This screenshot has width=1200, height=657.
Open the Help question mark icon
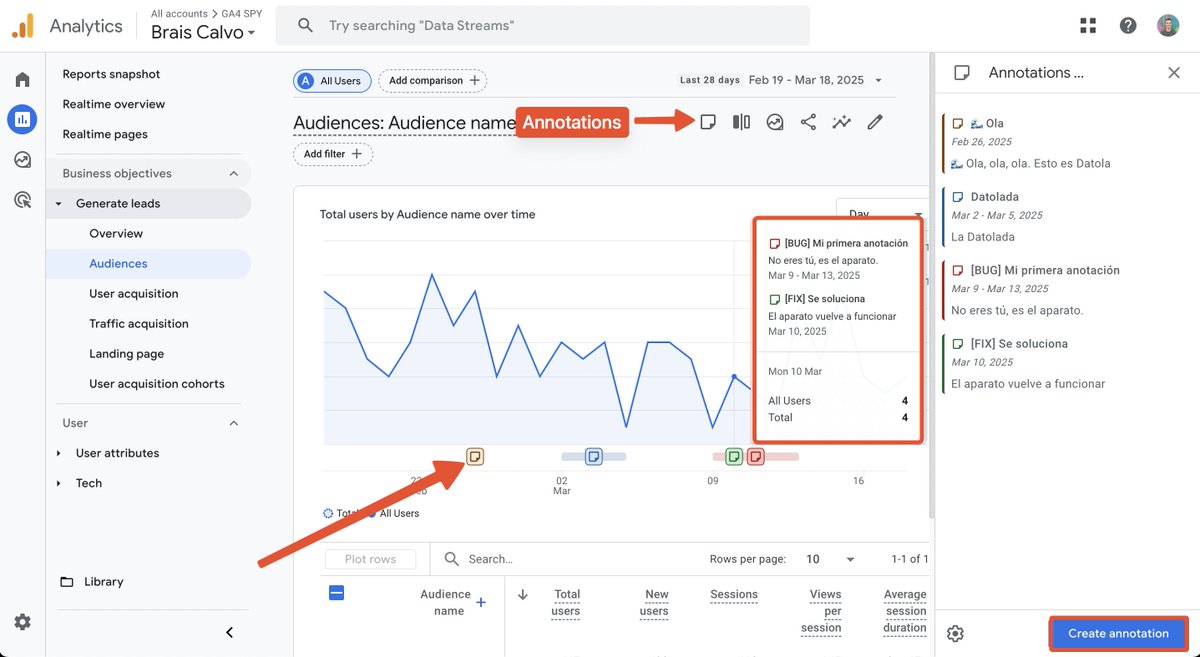pyautogui.click(x=1128, y=26)
